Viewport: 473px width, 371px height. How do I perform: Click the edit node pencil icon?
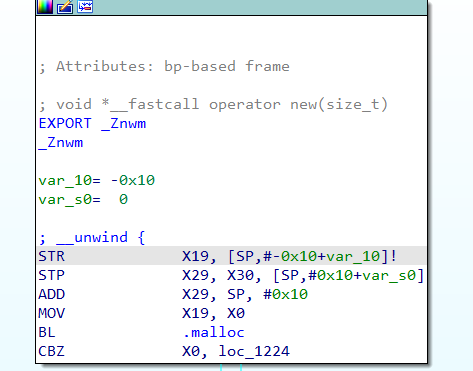pyautogui.click(x=65, y=6)
